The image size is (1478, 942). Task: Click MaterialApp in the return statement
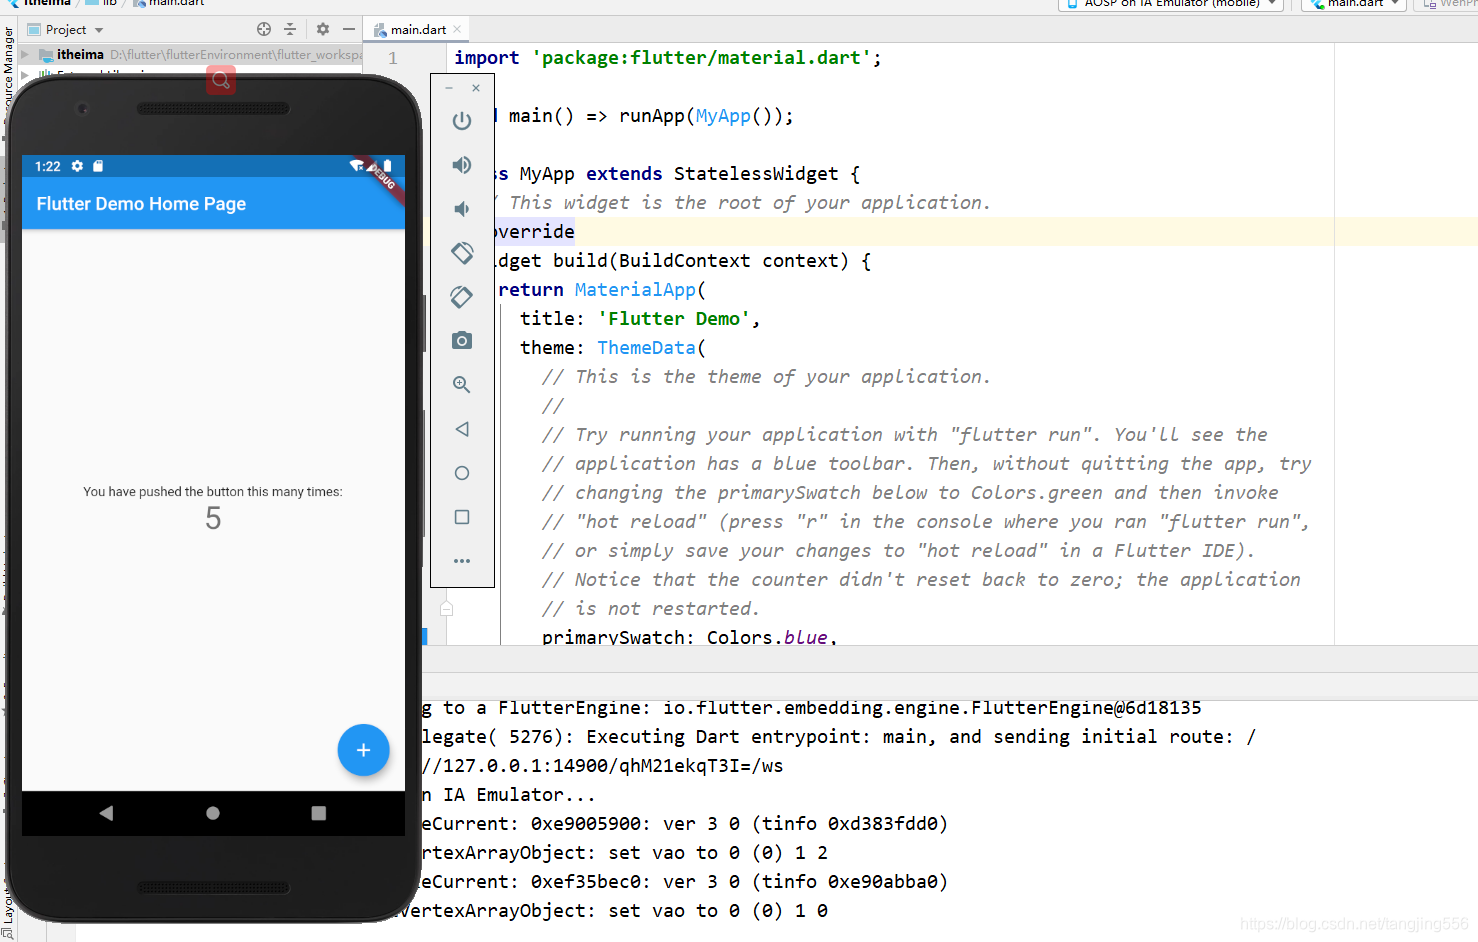635,290
